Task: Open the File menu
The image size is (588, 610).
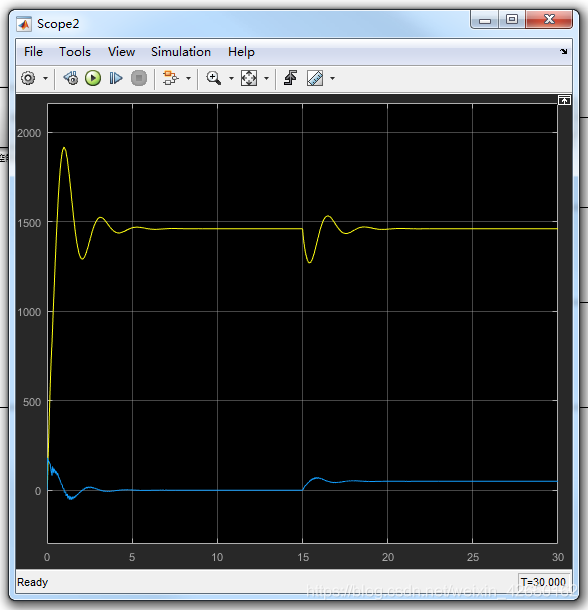Action: (33, 52)
